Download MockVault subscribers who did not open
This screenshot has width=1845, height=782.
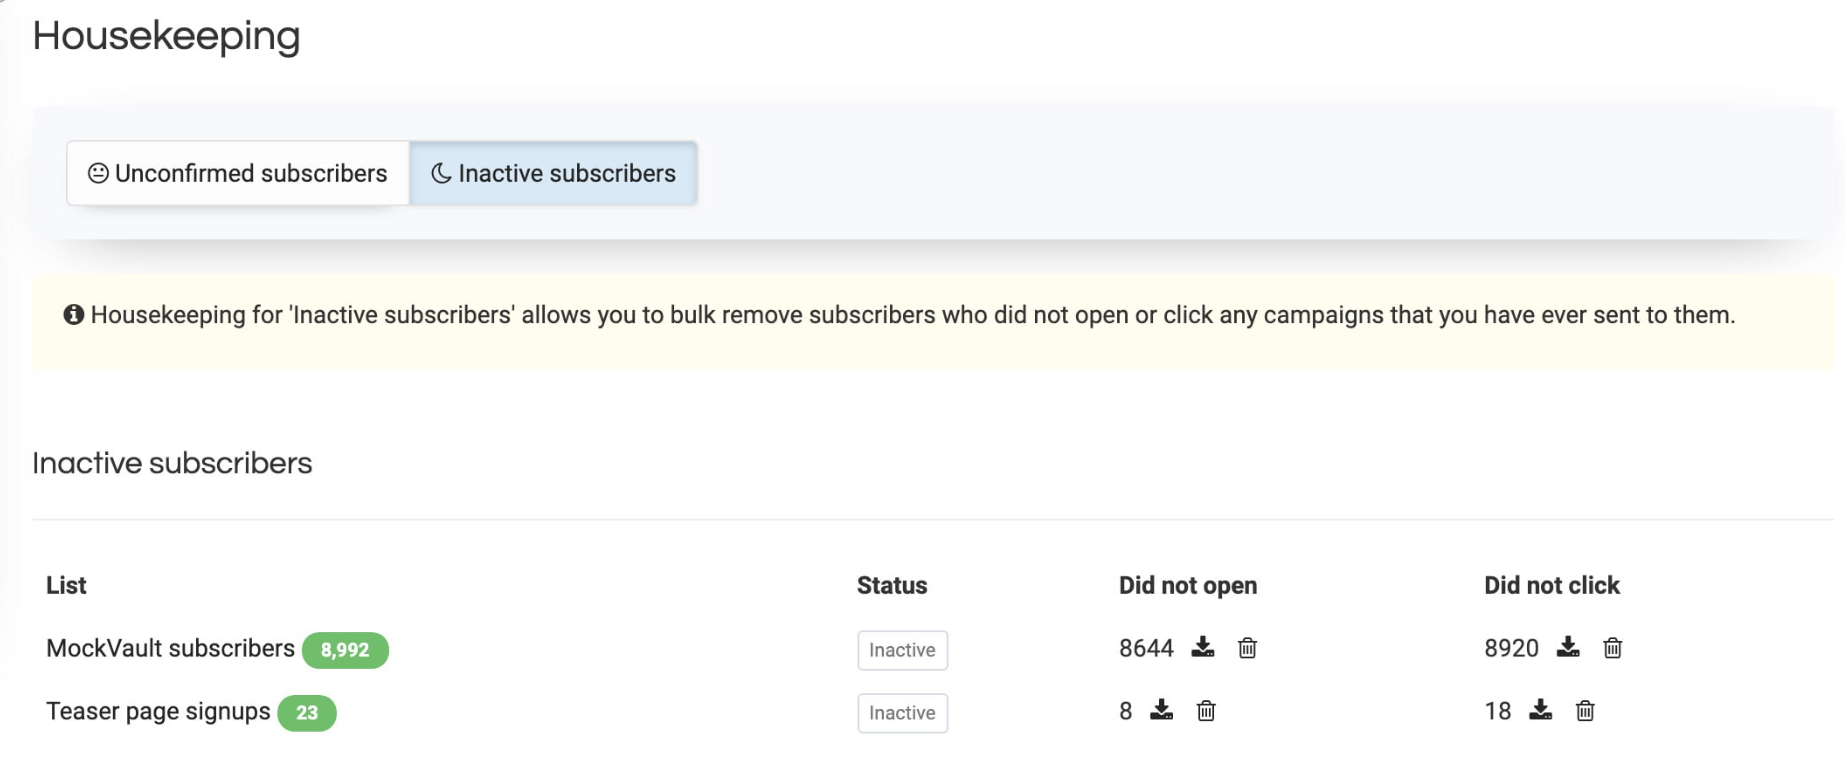pos(1202,648)
